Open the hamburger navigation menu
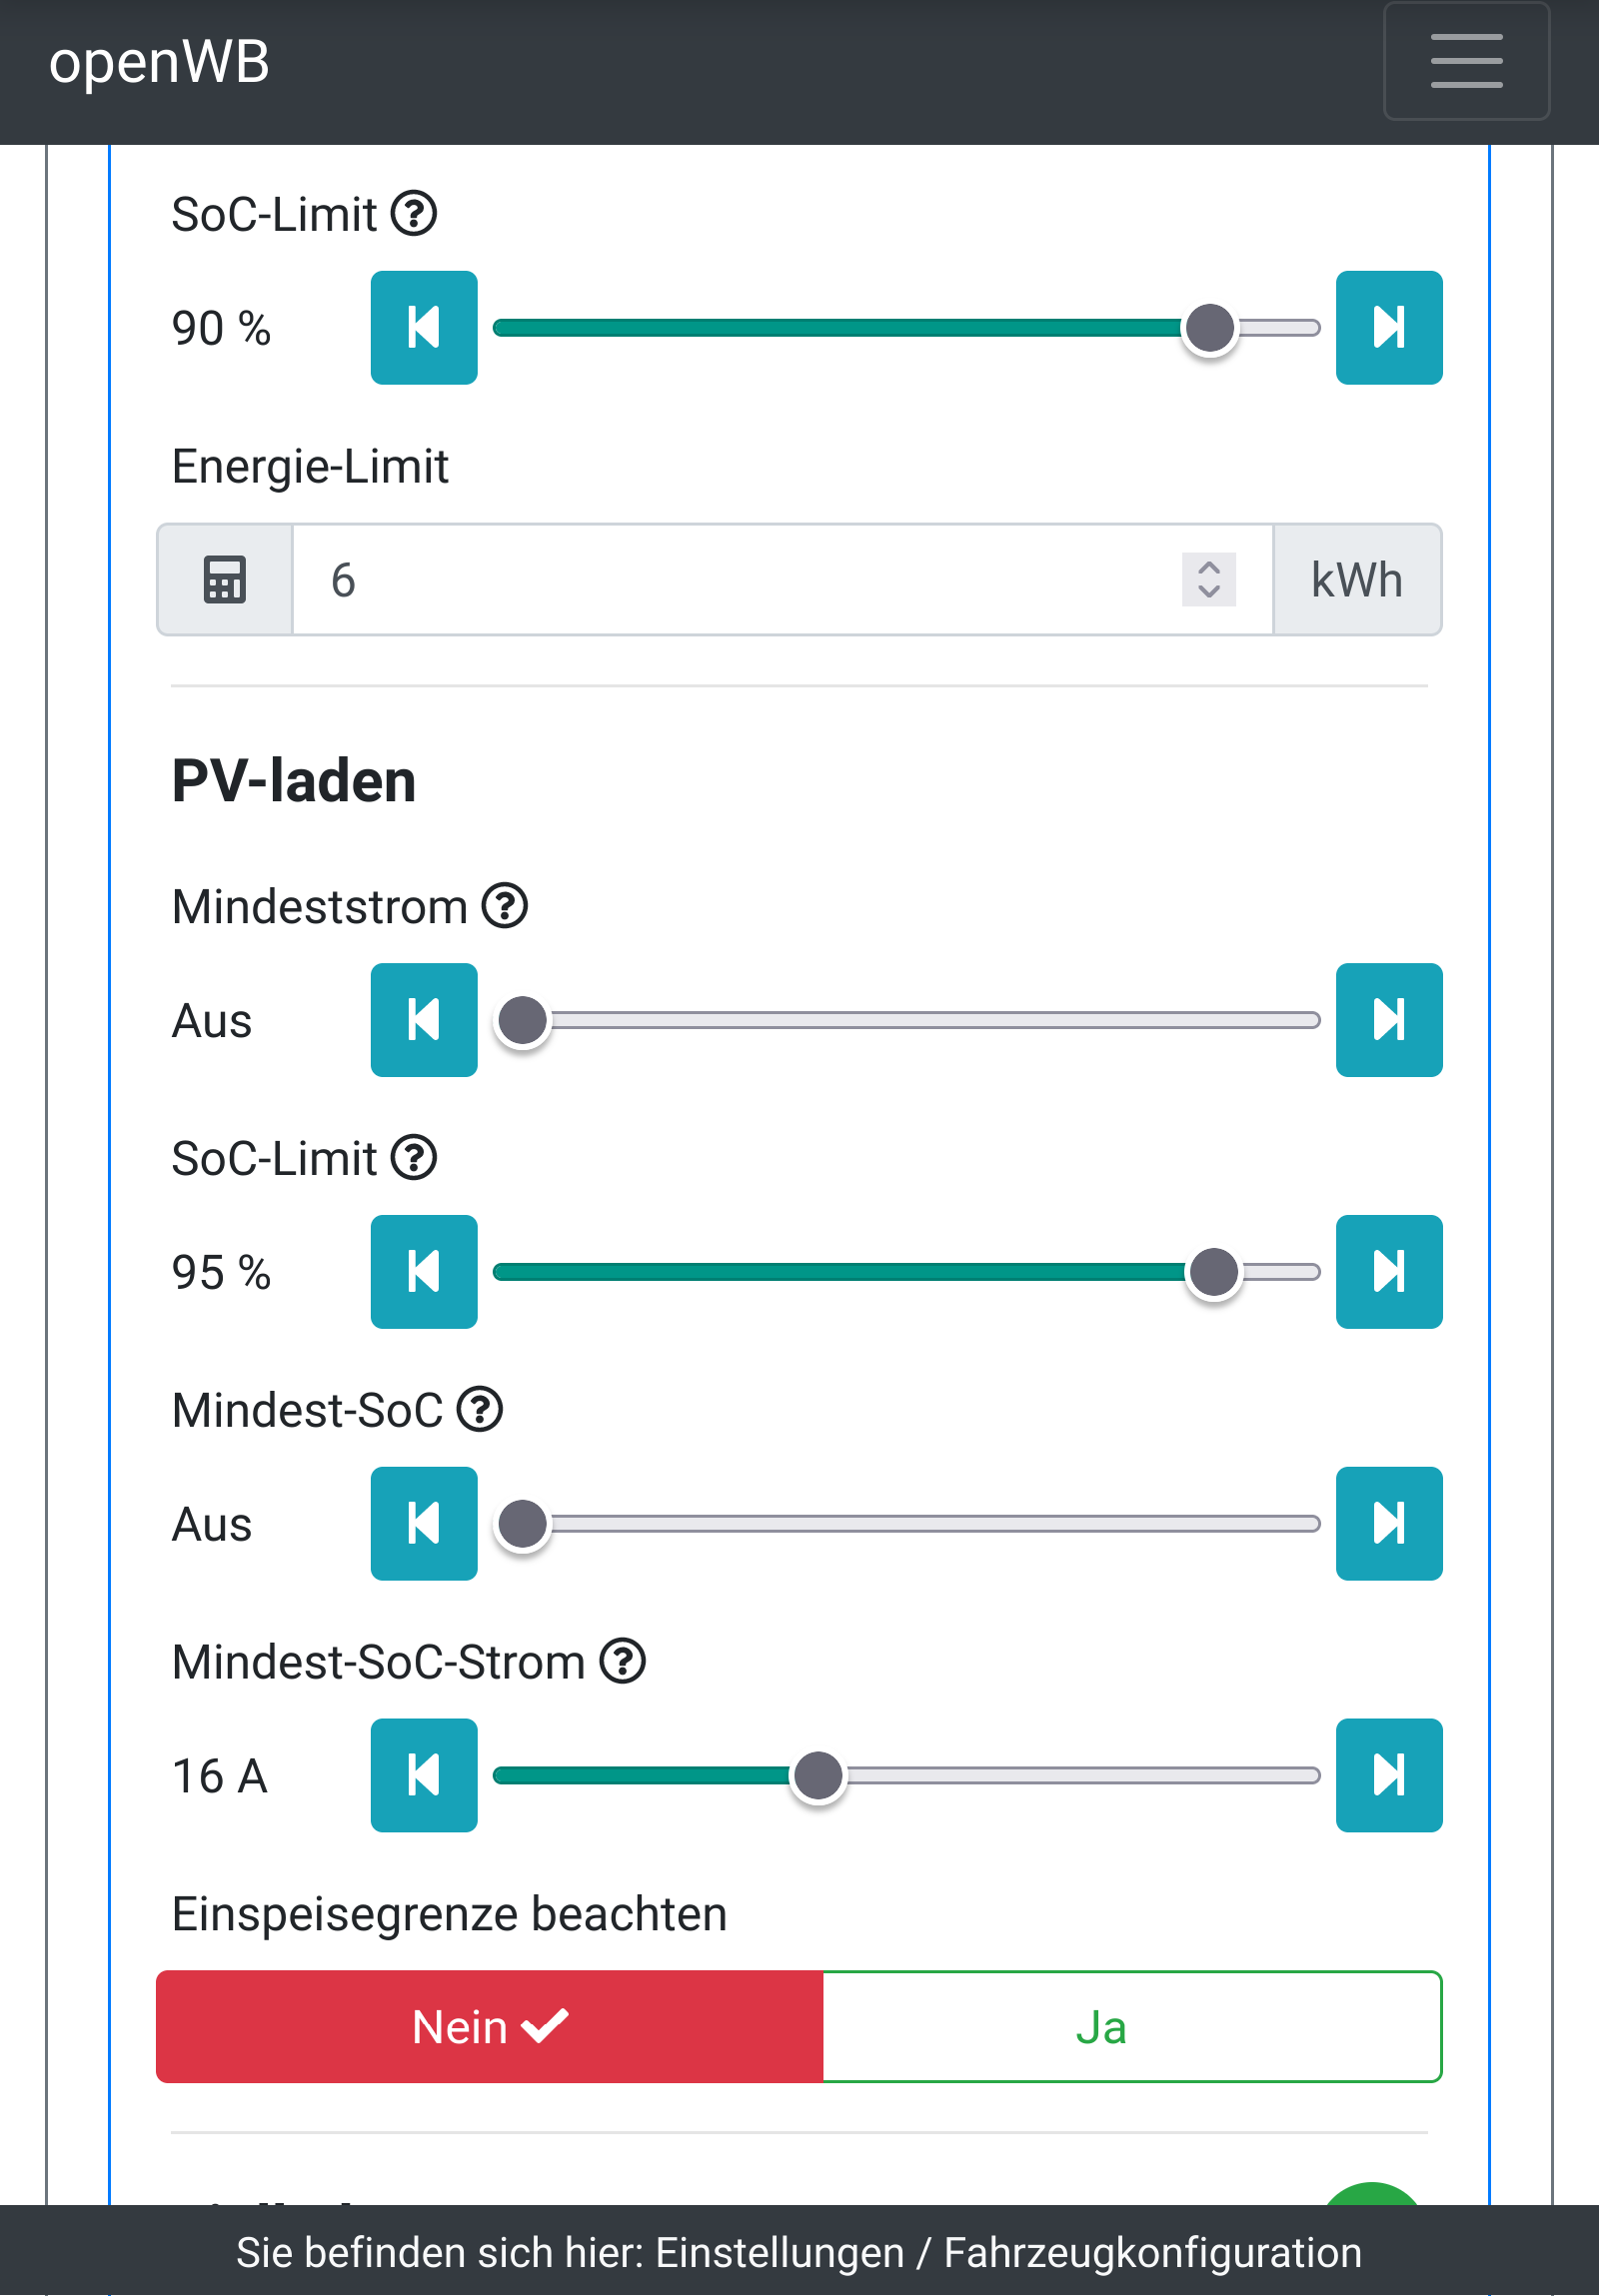Image resolution: width=1599 pixels, height=2296 pixels. [1465, 61]
